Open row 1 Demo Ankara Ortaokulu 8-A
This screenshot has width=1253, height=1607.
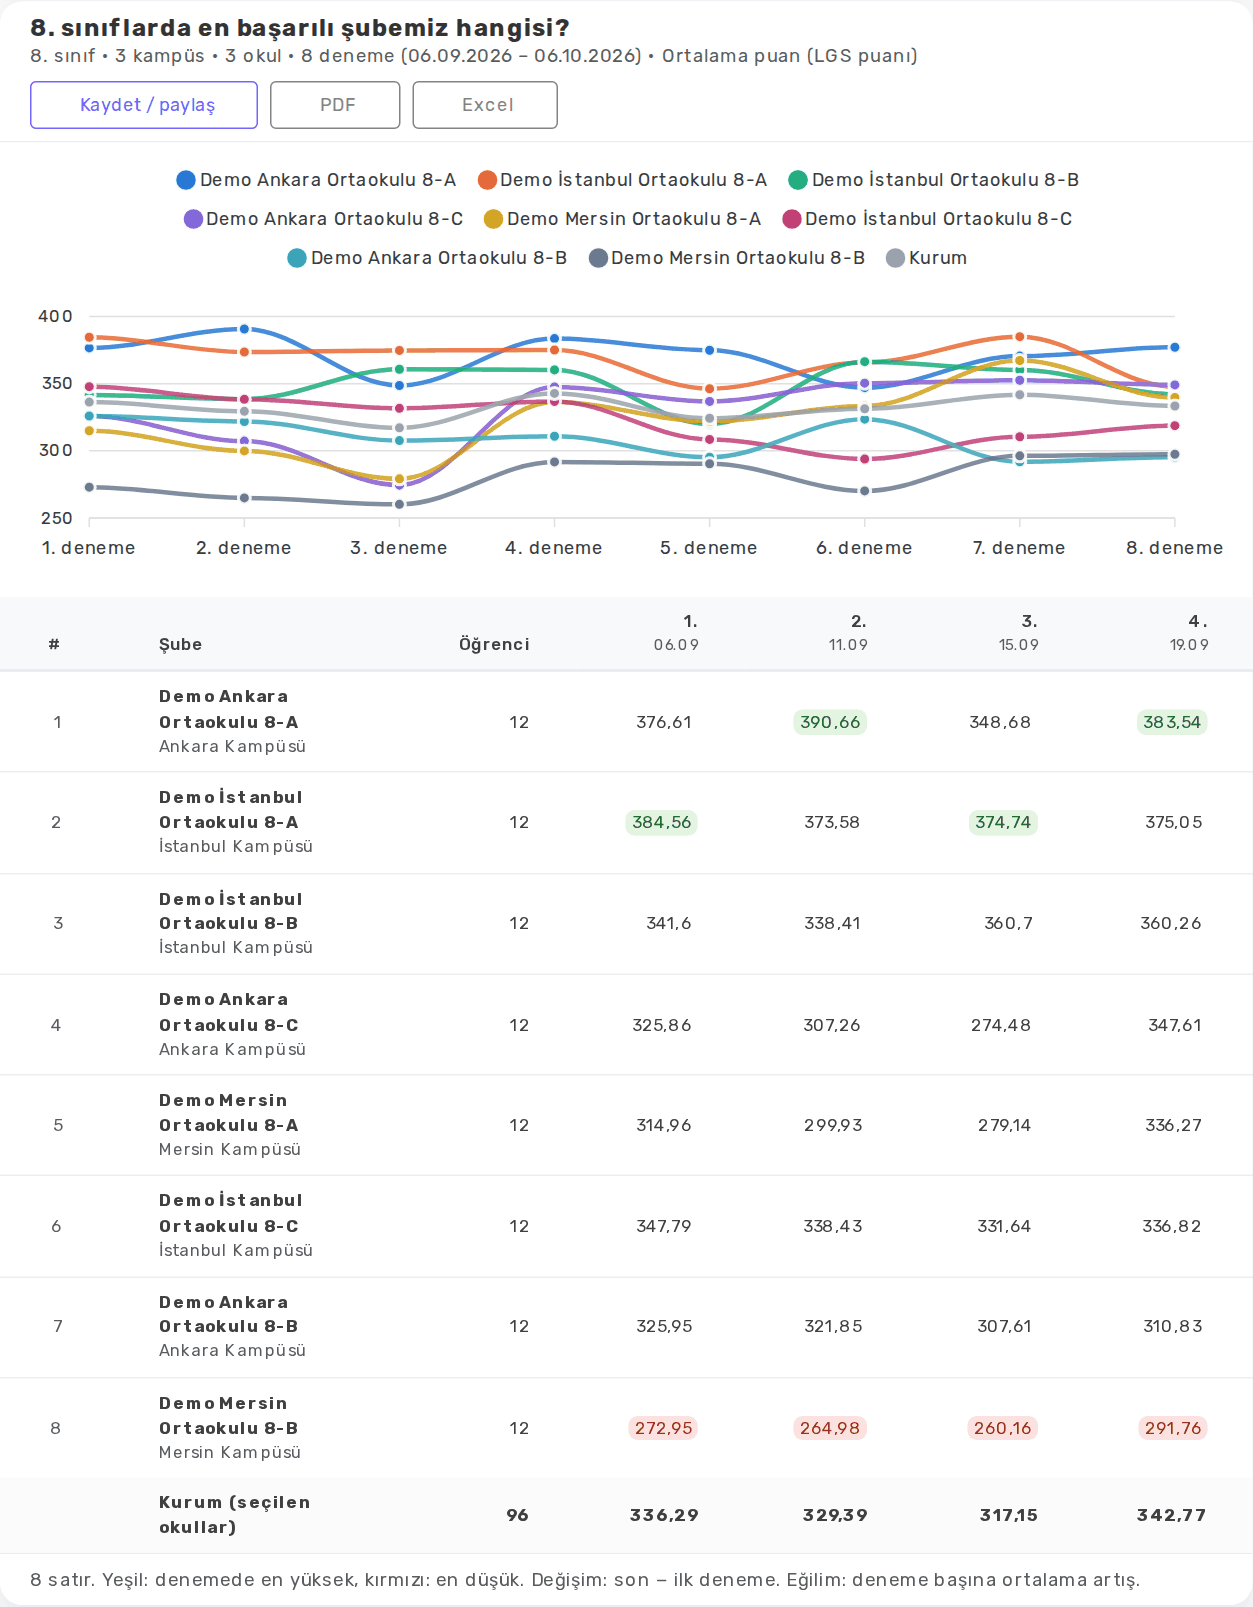[x=626, y=722]
